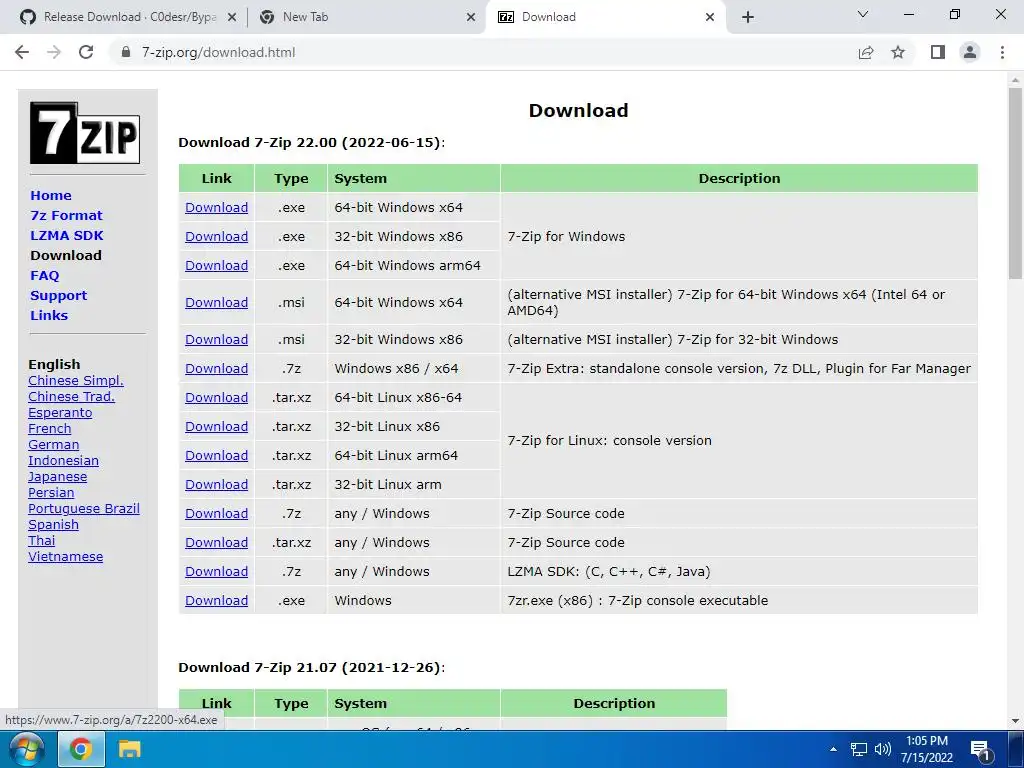Switch language to Persian
Image resolution: width=1024 pixels, height=768 pixels.
click(x=51, y=492)
